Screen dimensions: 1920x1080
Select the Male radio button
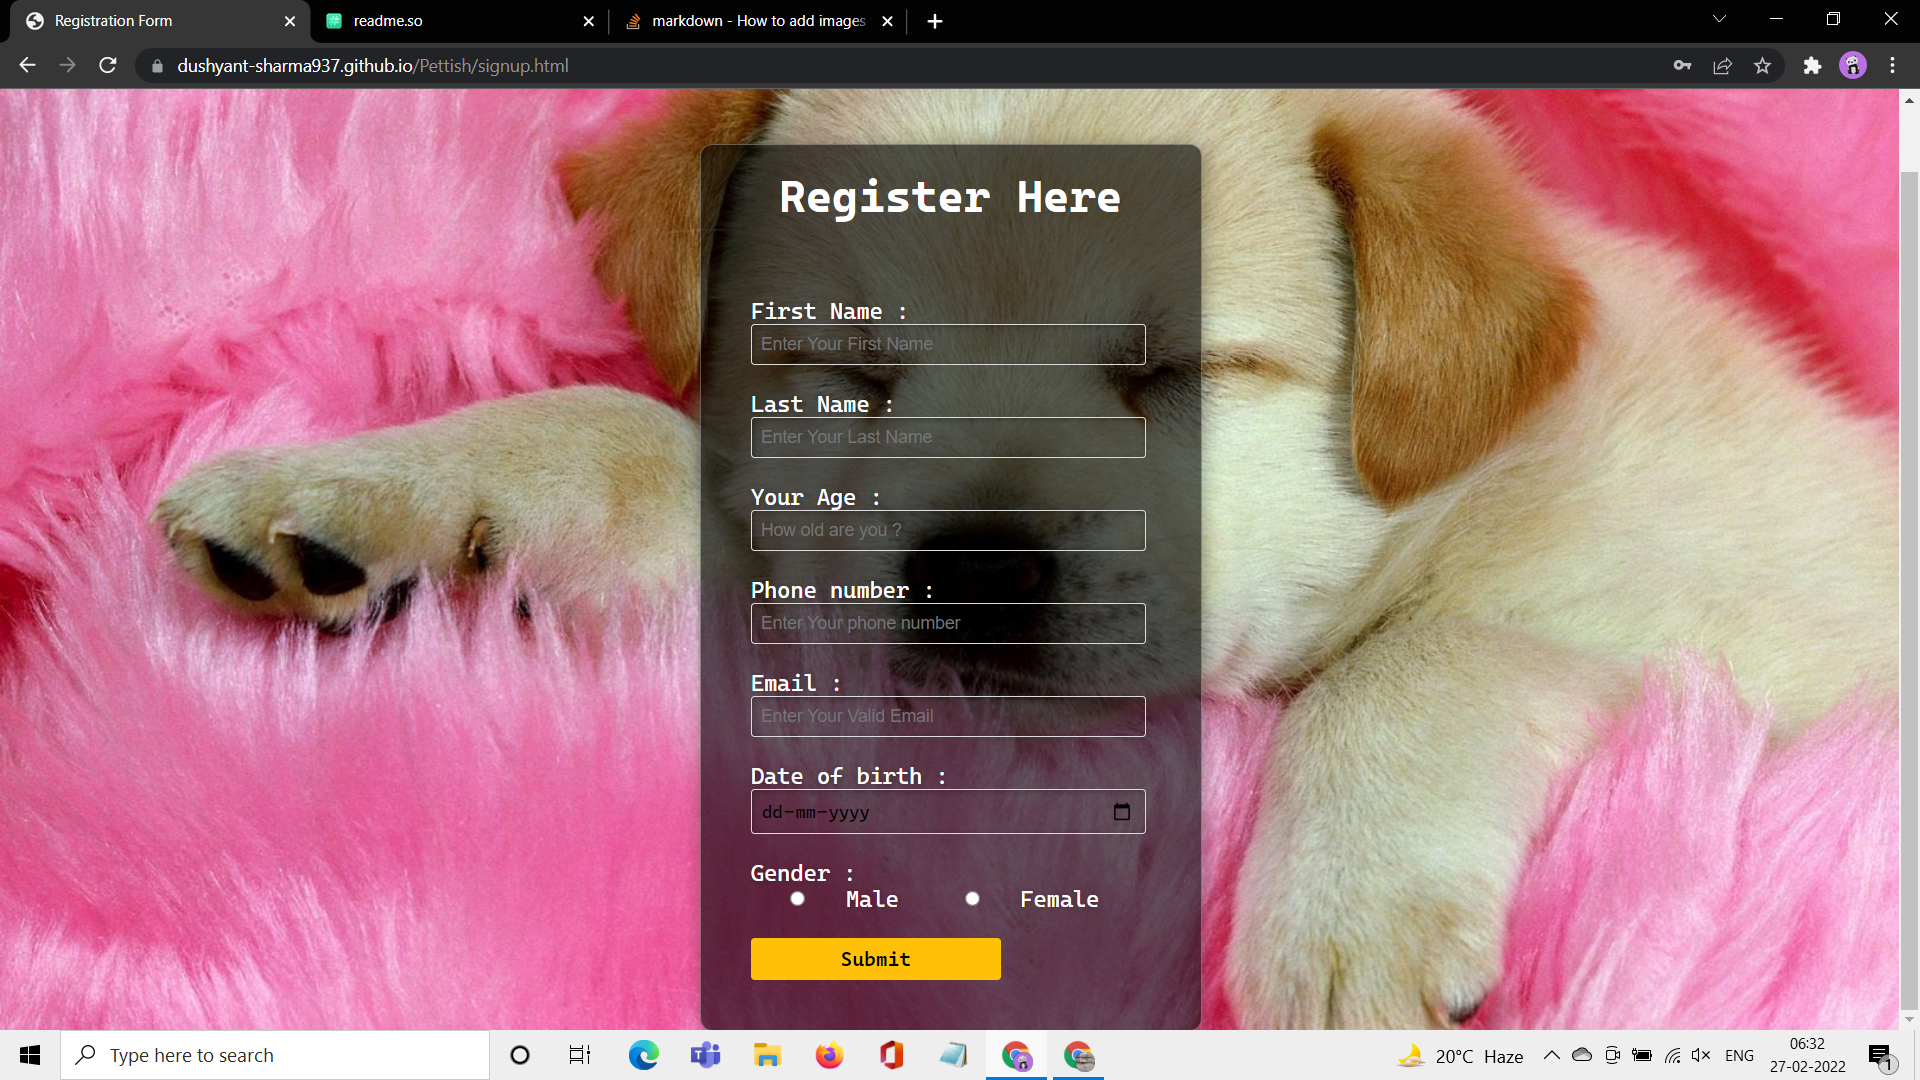click(797, 898)
